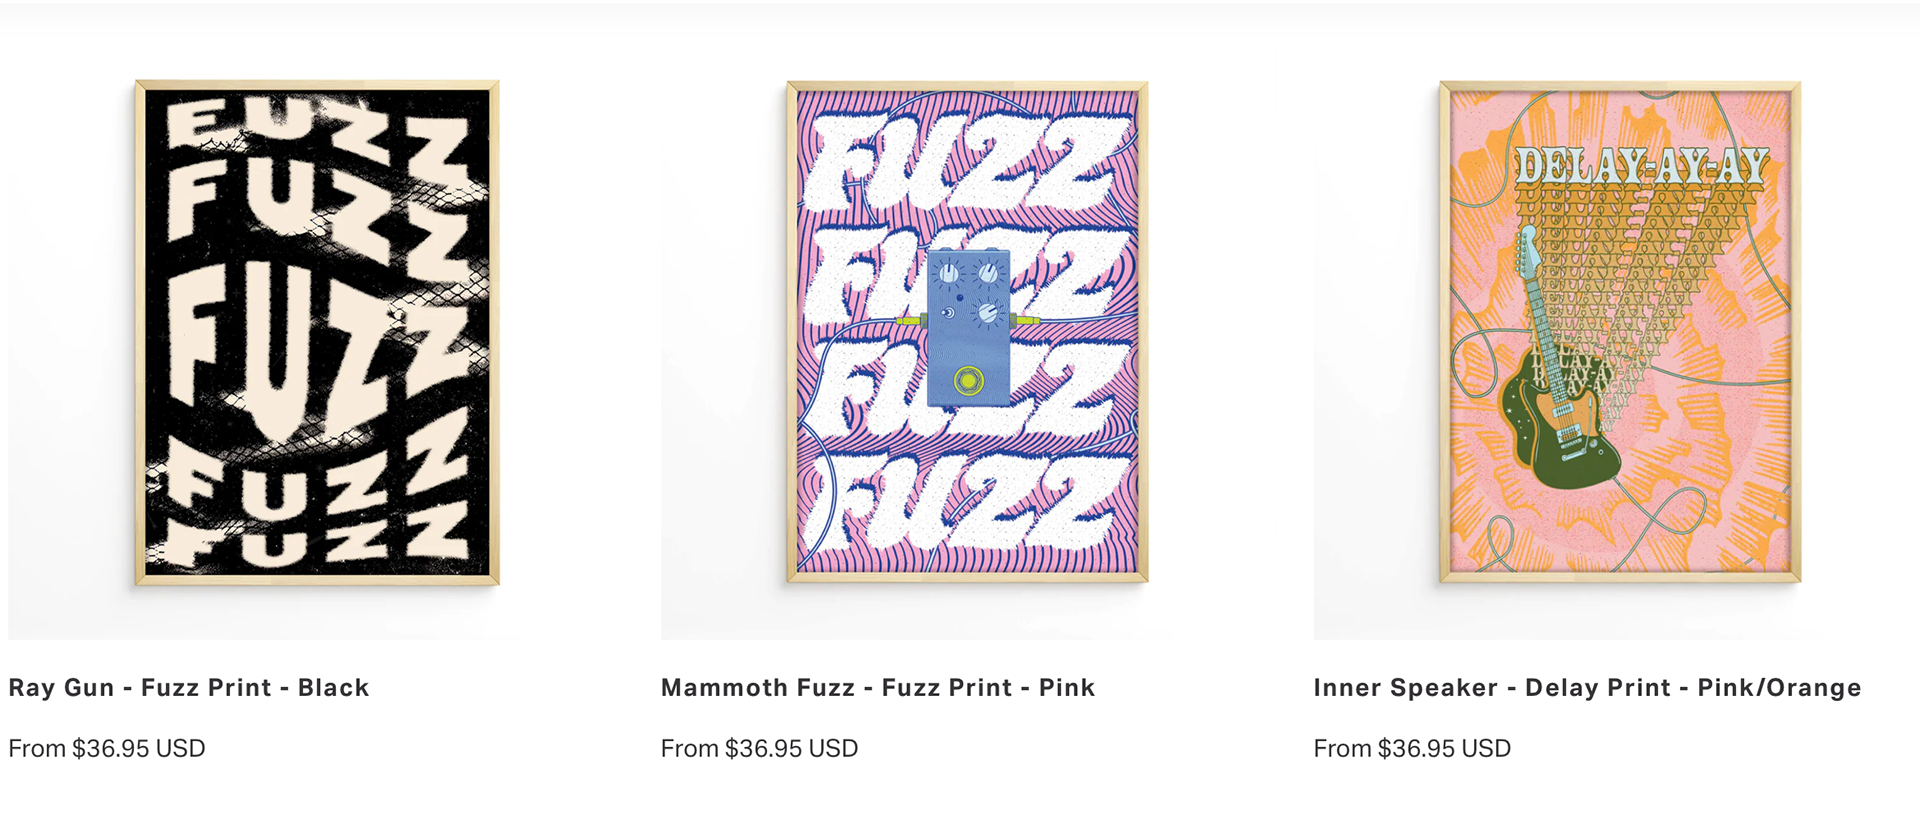The width and height of the screenshot is (1920, 820).
Task: Open the "Mammoth Fuzz - Fuzz Print - Pink" title link
Action: 877,688
